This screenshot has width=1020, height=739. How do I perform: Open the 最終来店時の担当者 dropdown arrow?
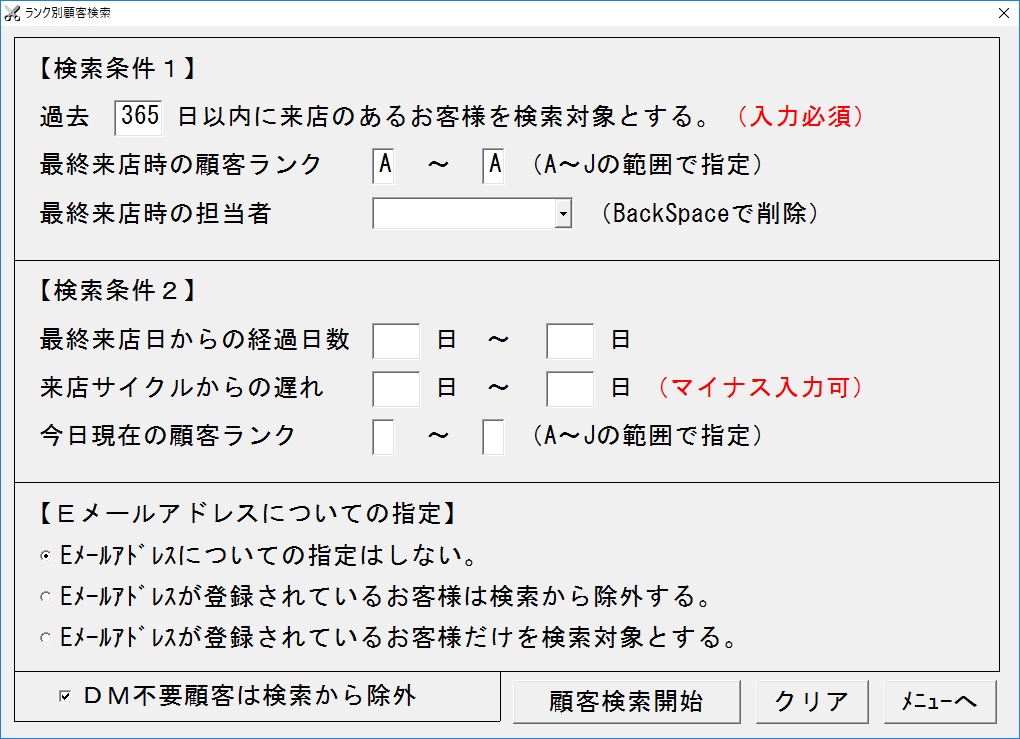[563, 213]
